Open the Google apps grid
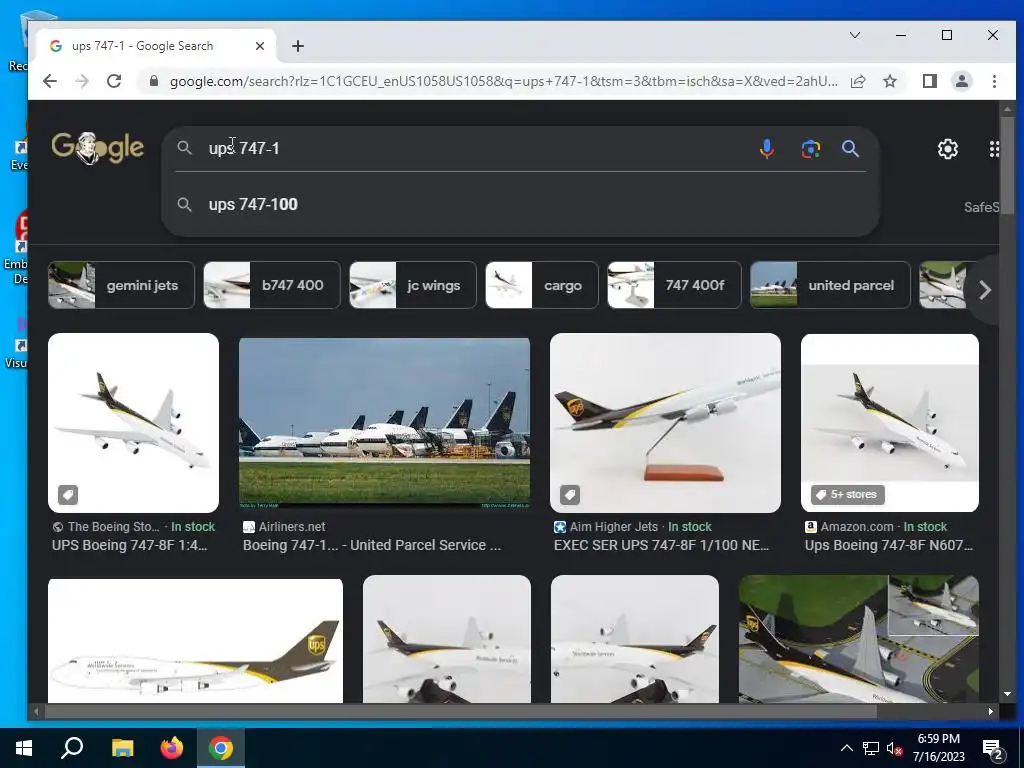1024x768 pixels. [993, 149]
